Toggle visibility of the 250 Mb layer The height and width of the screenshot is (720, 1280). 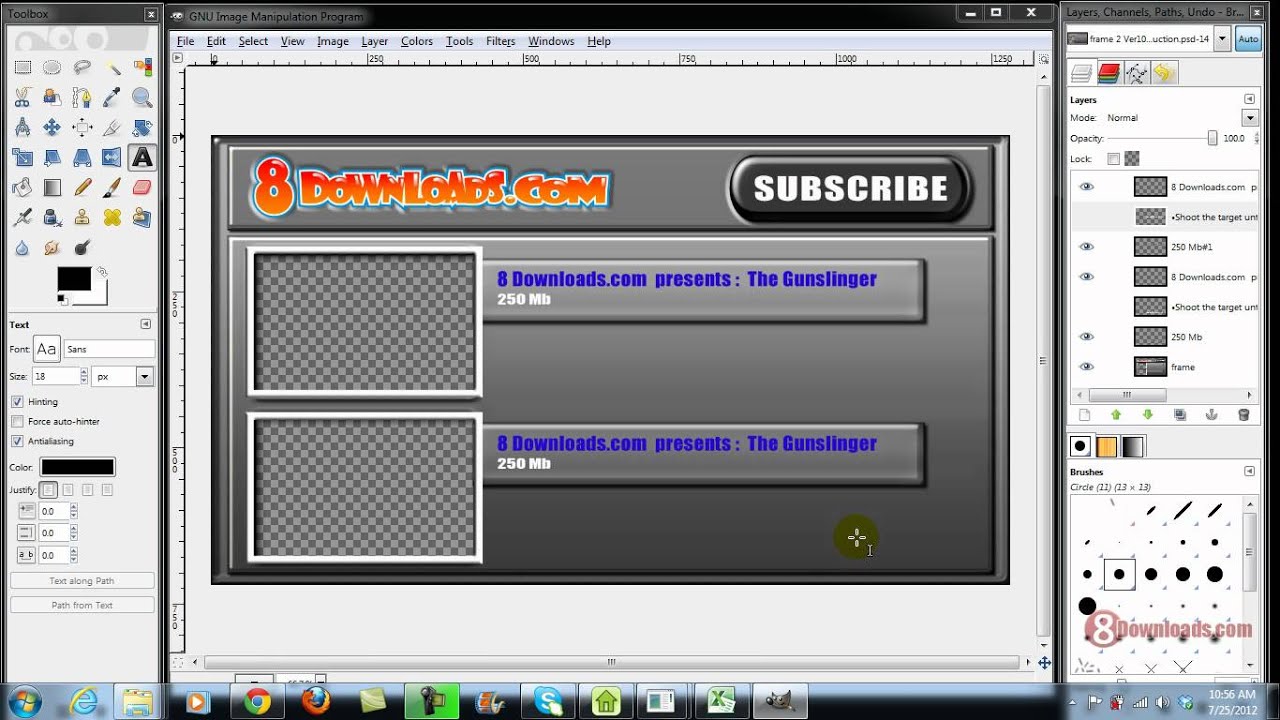1086,337
